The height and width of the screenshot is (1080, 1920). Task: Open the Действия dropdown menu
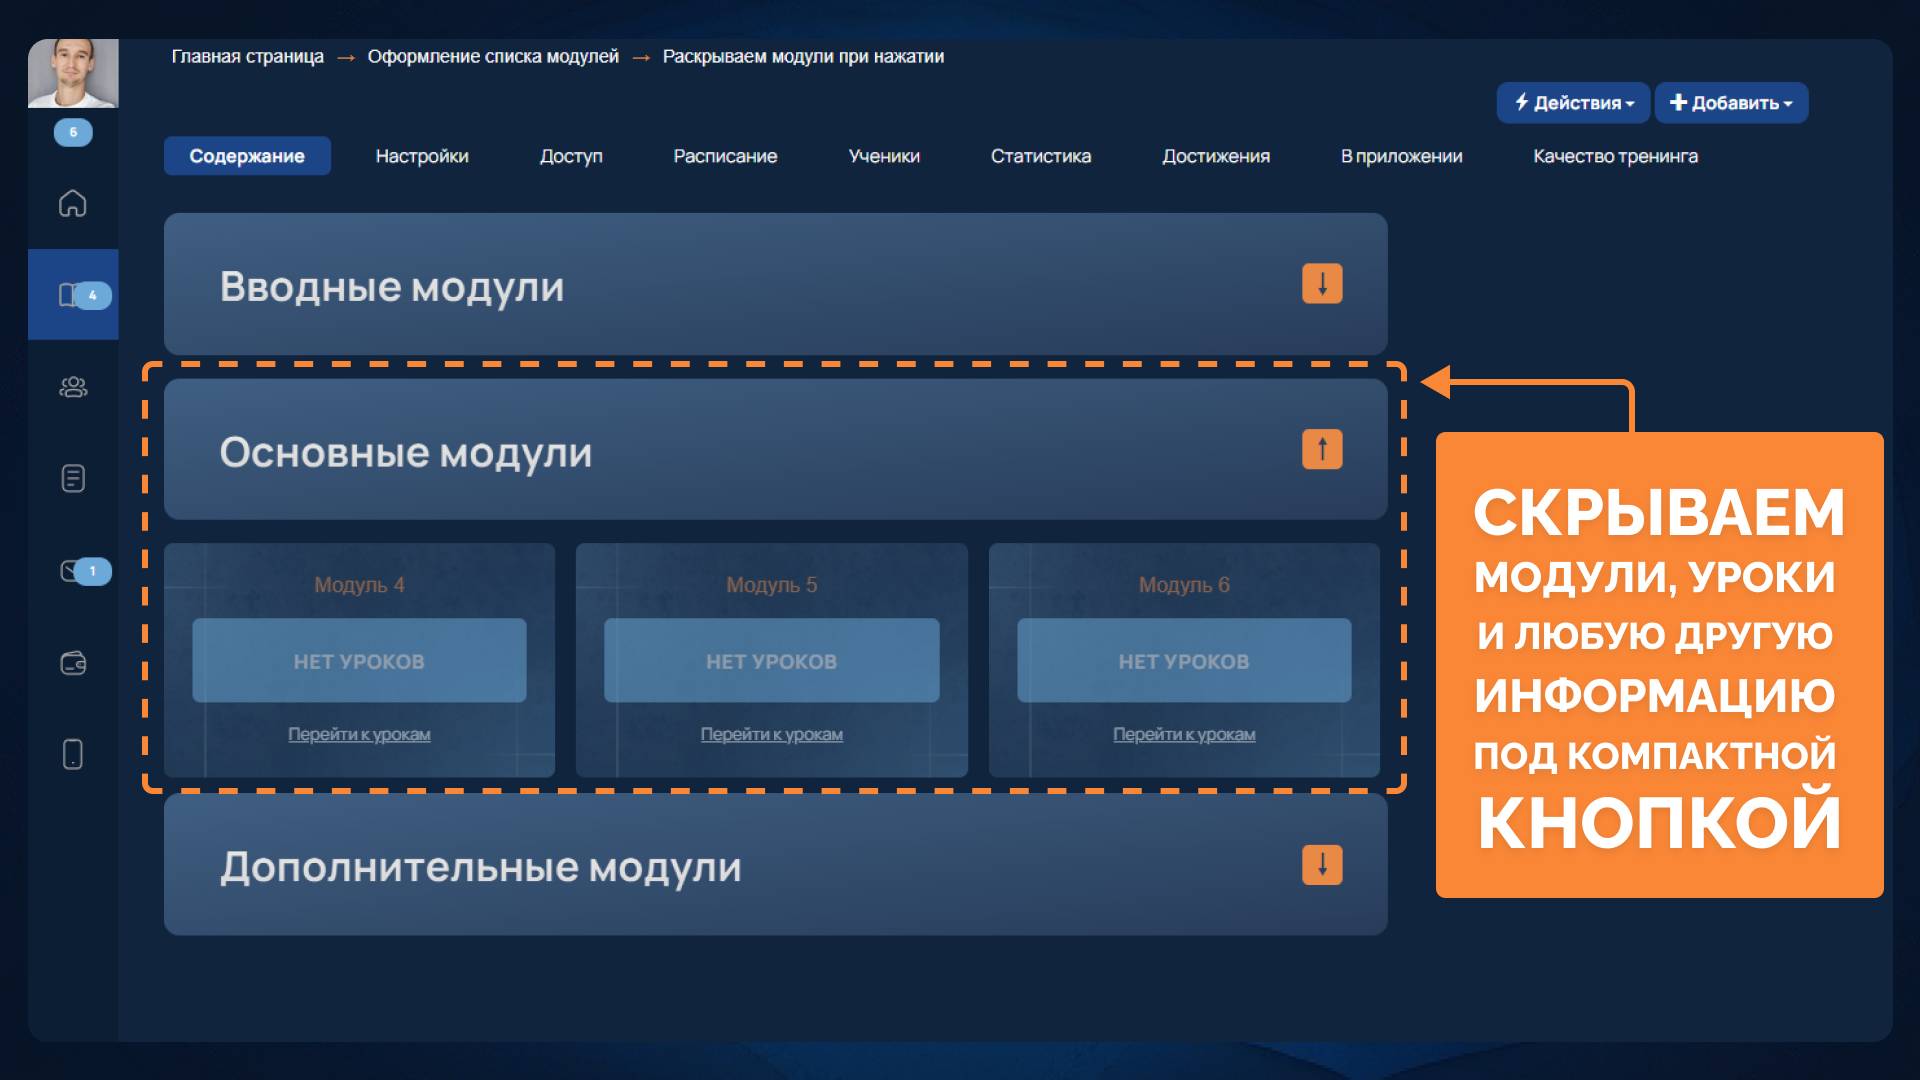[1573, 103]
